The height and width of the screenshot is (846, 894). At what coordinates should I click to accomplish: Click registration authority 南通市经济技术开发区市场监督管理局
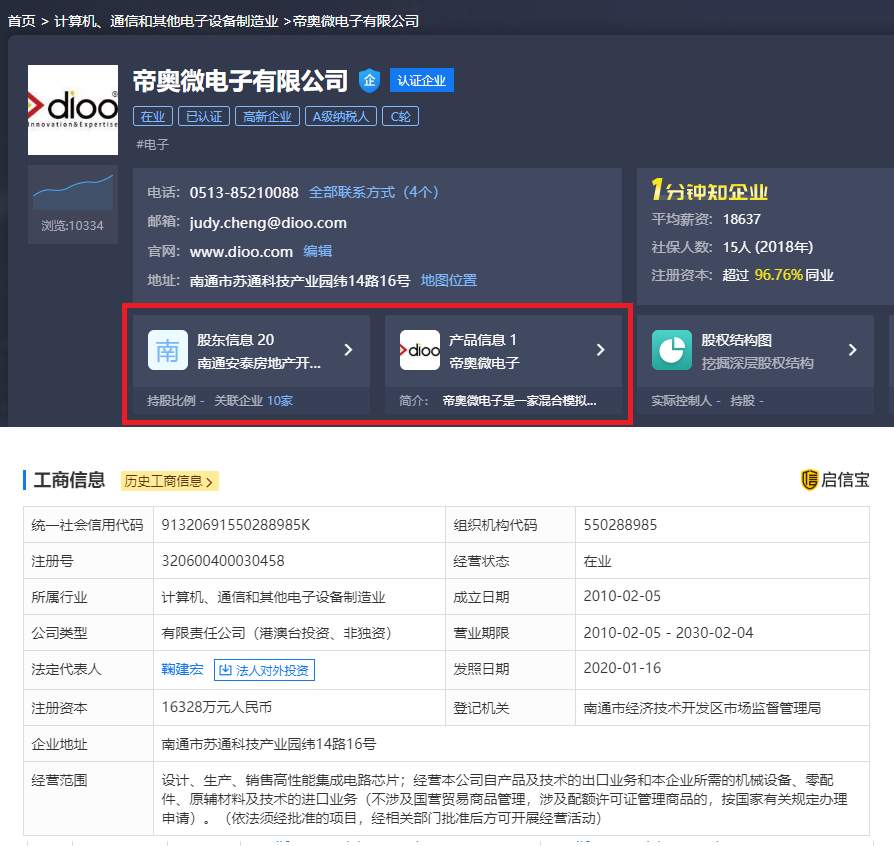click(x=702, y=708)
